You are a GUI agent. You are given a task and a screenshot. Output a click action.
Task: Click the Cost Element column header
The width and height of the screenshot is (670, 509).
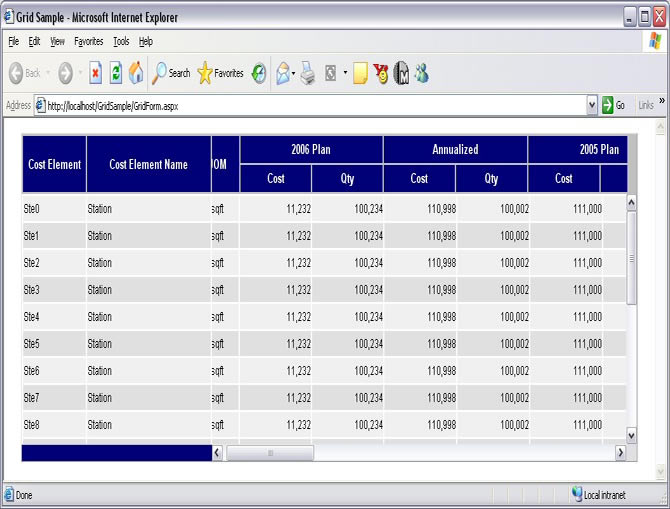[54, 164]
